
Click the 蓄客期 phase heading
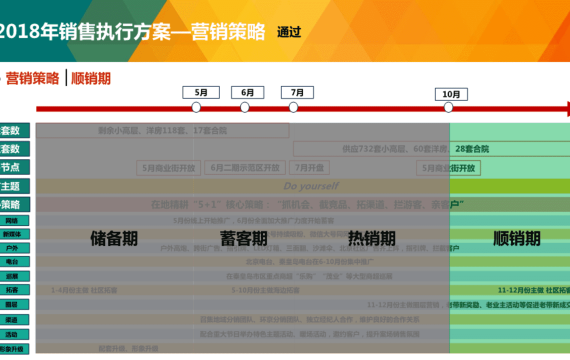pos(244,239)
